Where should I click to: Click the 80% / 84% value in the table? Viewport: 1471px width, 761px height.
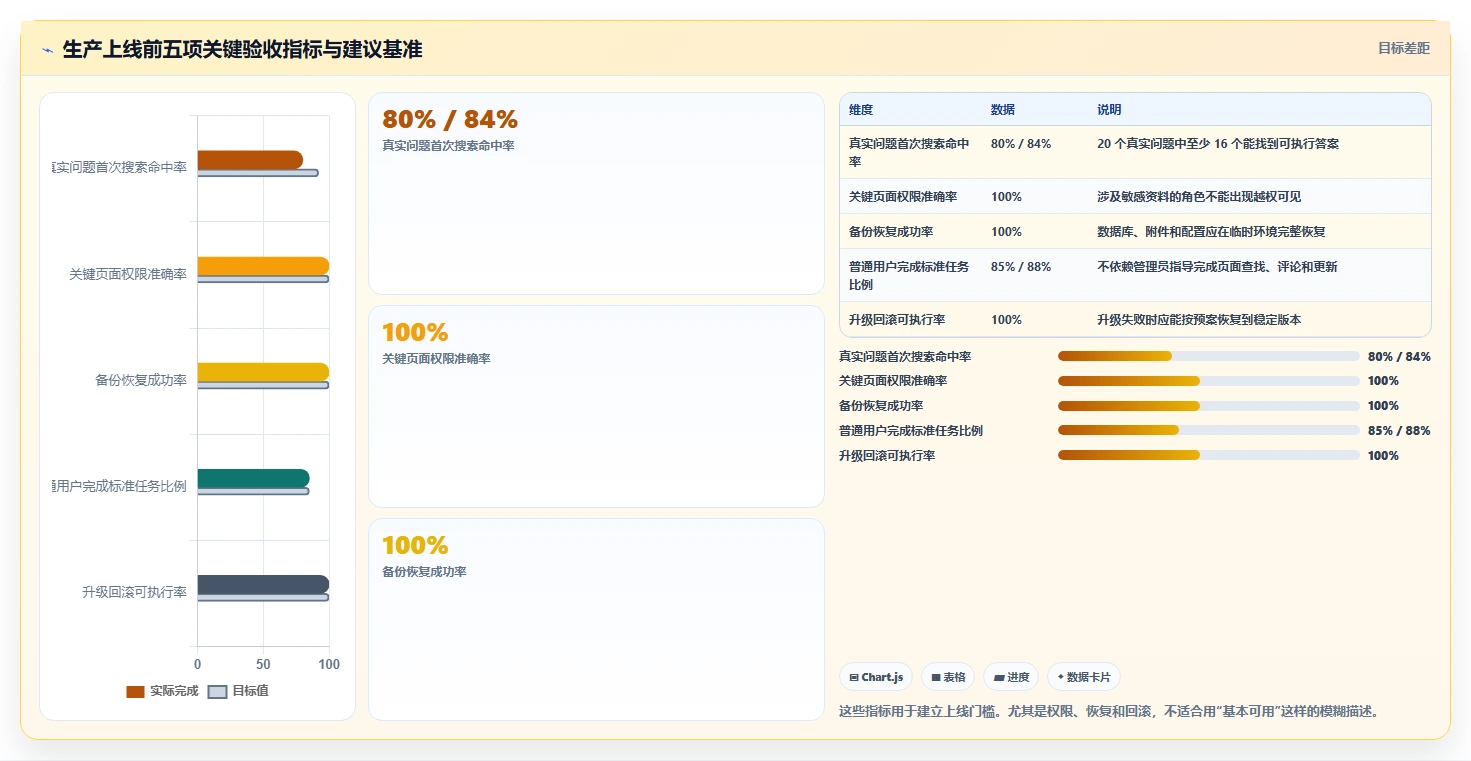[x=1021, y=144]
